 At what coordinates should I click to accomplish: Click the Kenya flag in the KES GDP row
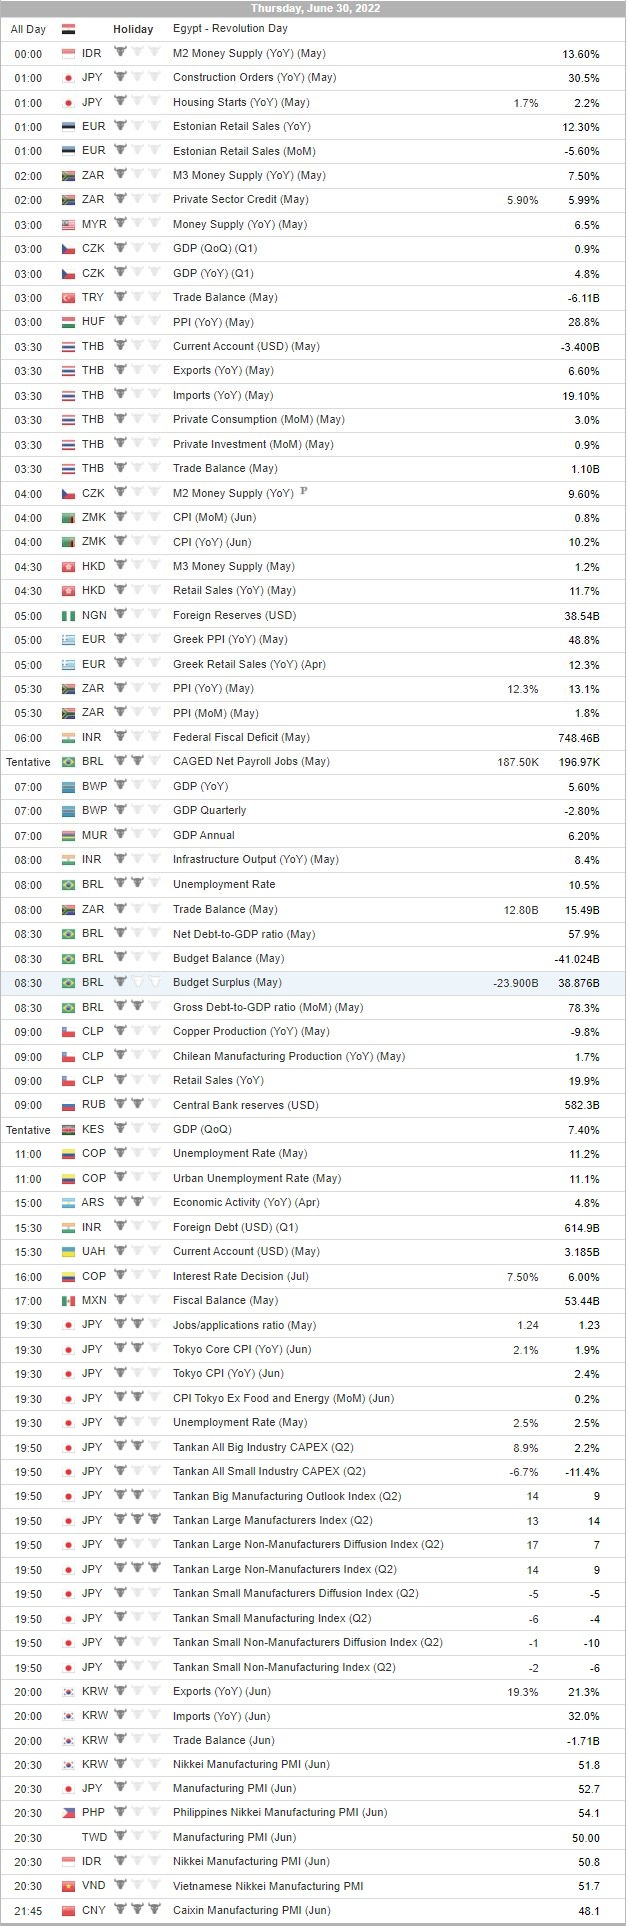(x=68, y=1130)
